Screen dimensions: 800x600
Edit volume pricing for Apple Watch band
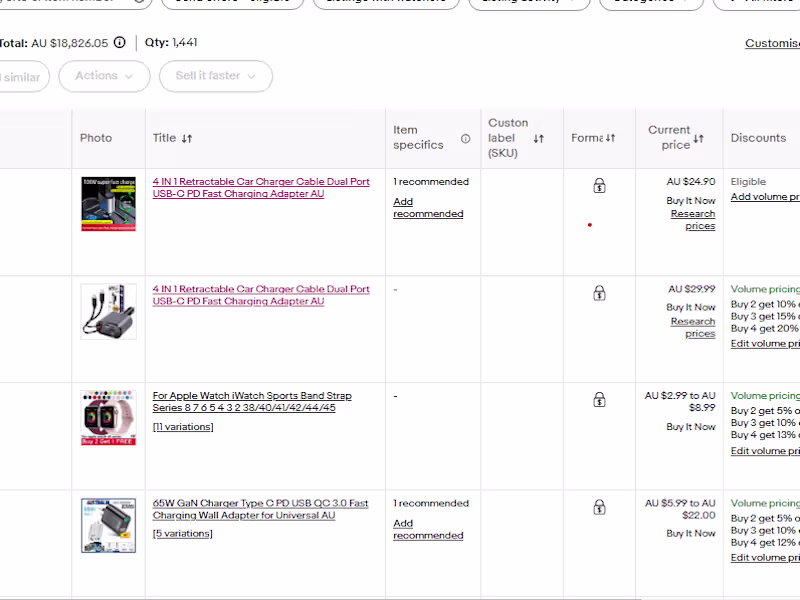tap(765, 451)
